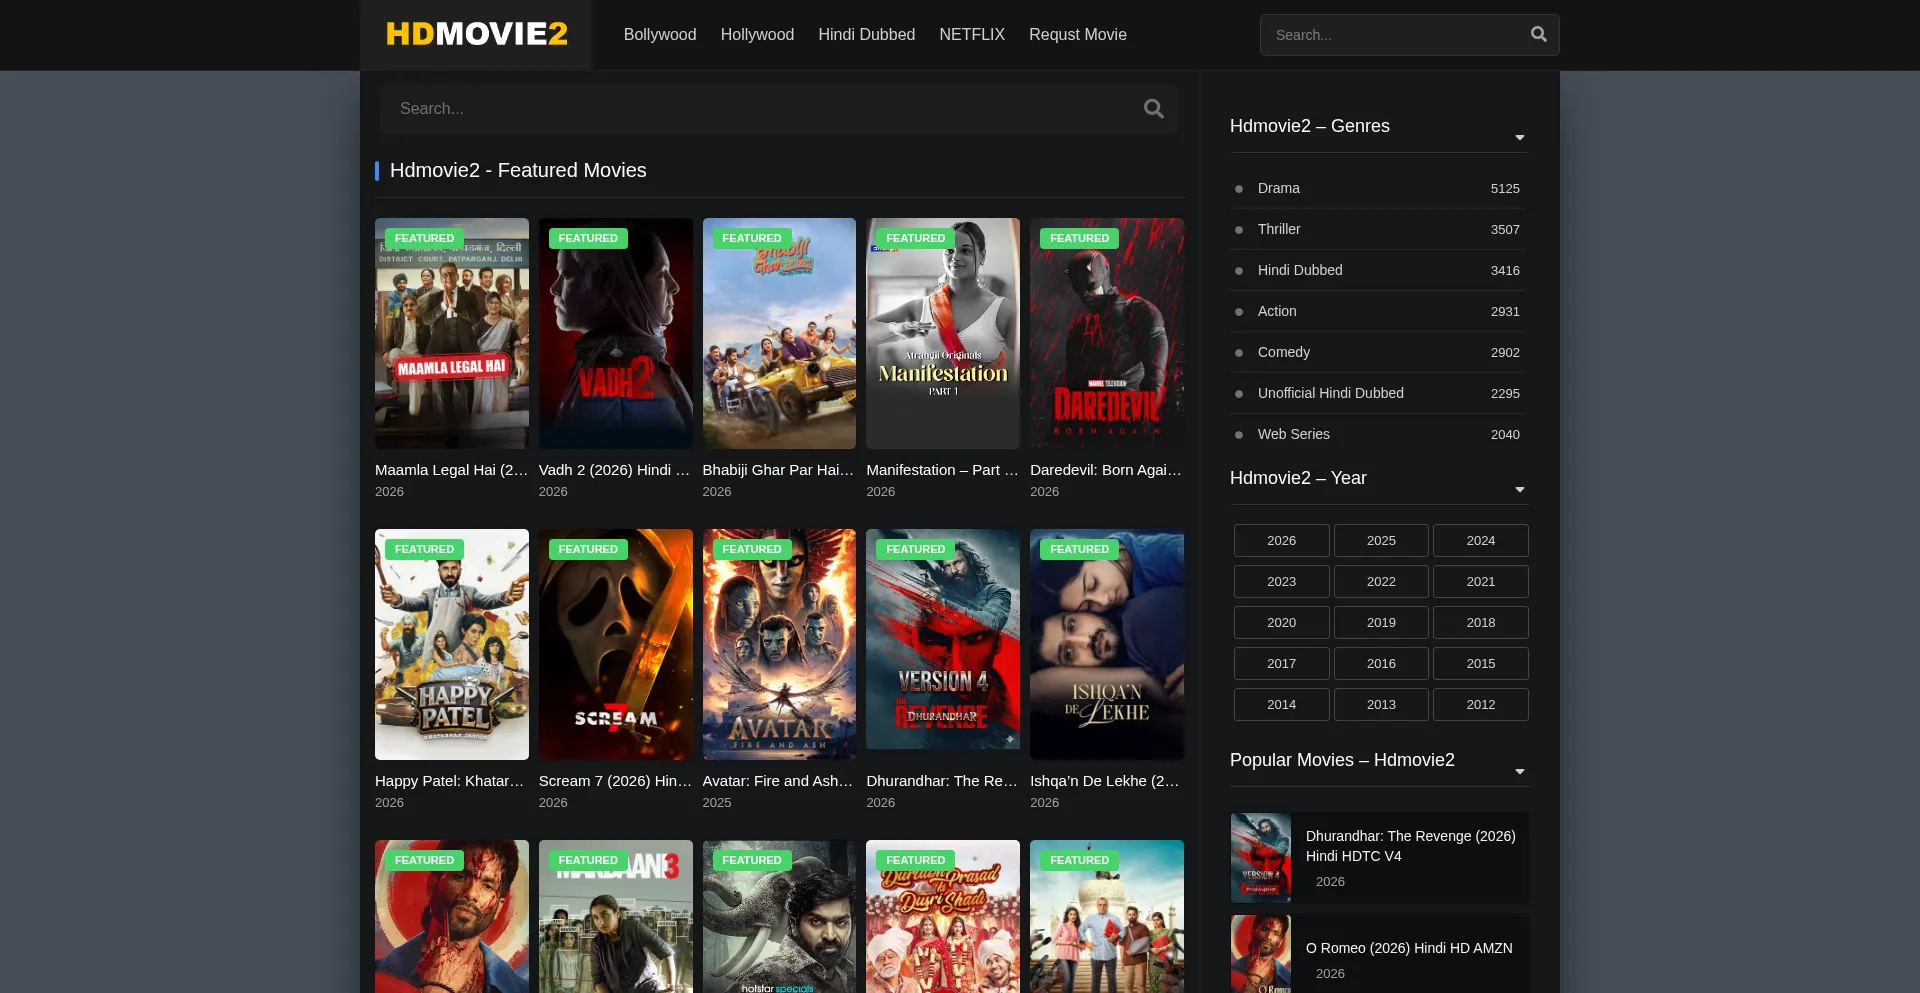Image resolution: width=1920 pixels, height=993 pixels.
Task: Collapse the Popular Movies – Hdmovie2 section arrow
Action: (x=1519, y=772)
